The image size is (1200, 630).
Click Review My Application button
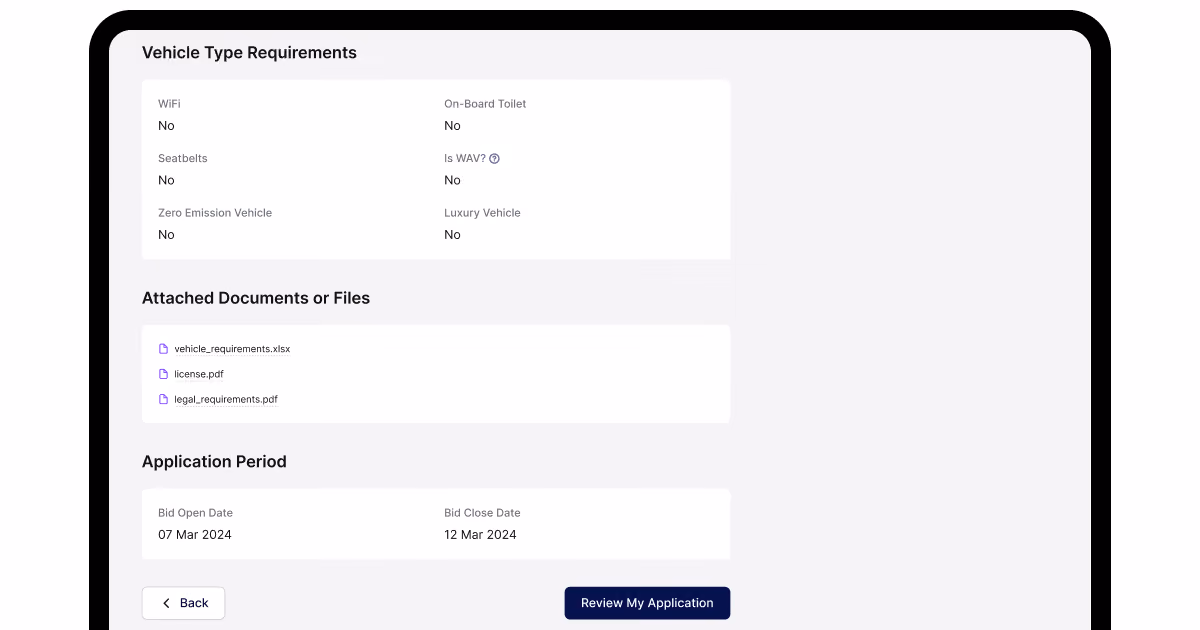point(647,603)
